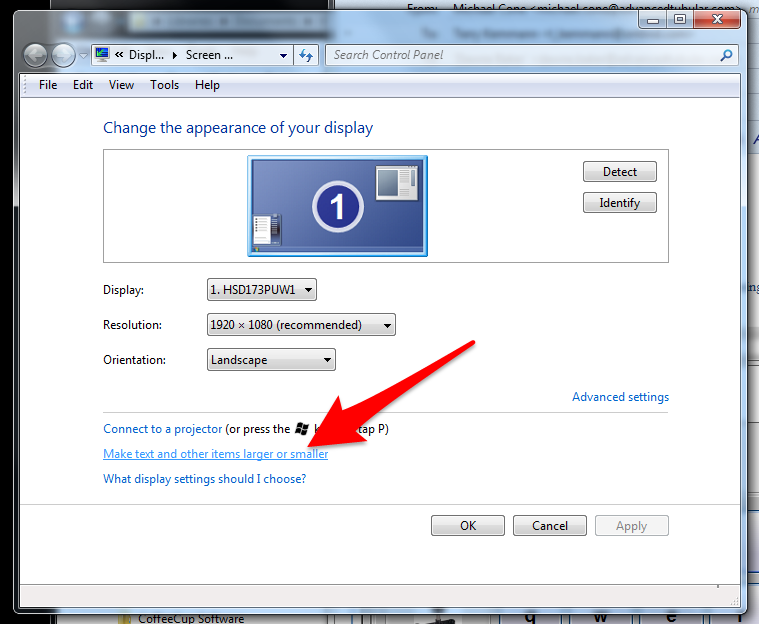Viewport: 759px width, 624px height.
Task: Click the Advanced settings link
Action: [620, 397]
